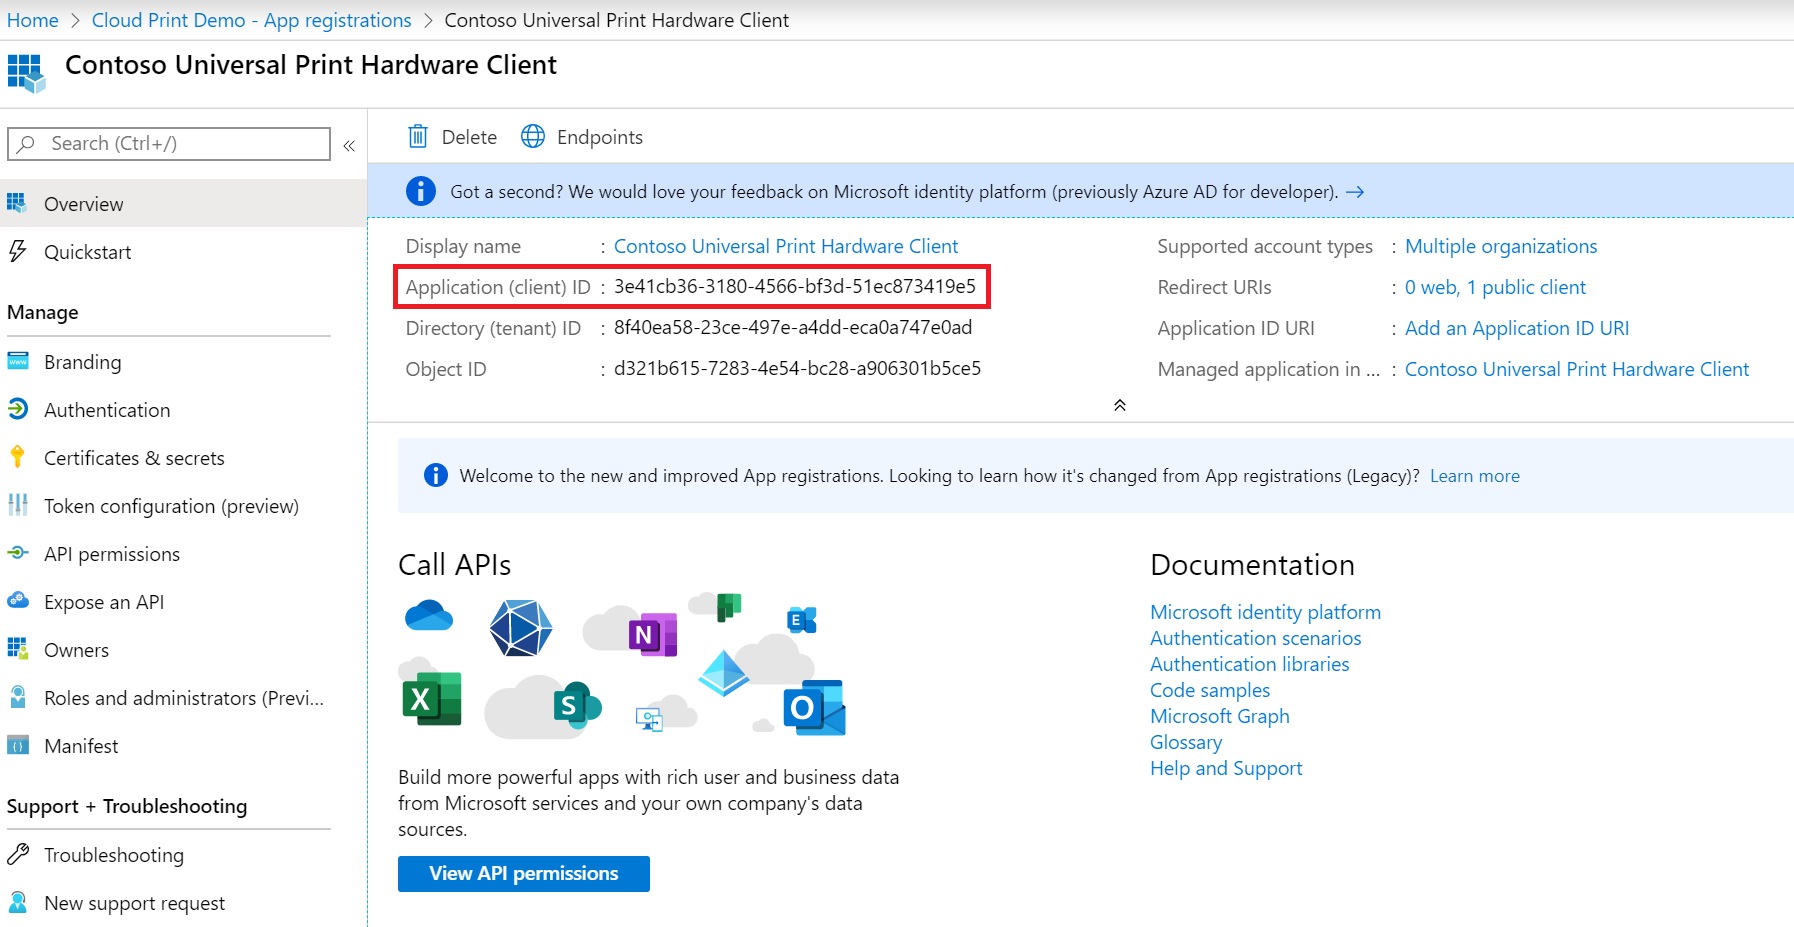Click the Delete trash can icon
The image size is (1794, 927).
click(418, 136)
